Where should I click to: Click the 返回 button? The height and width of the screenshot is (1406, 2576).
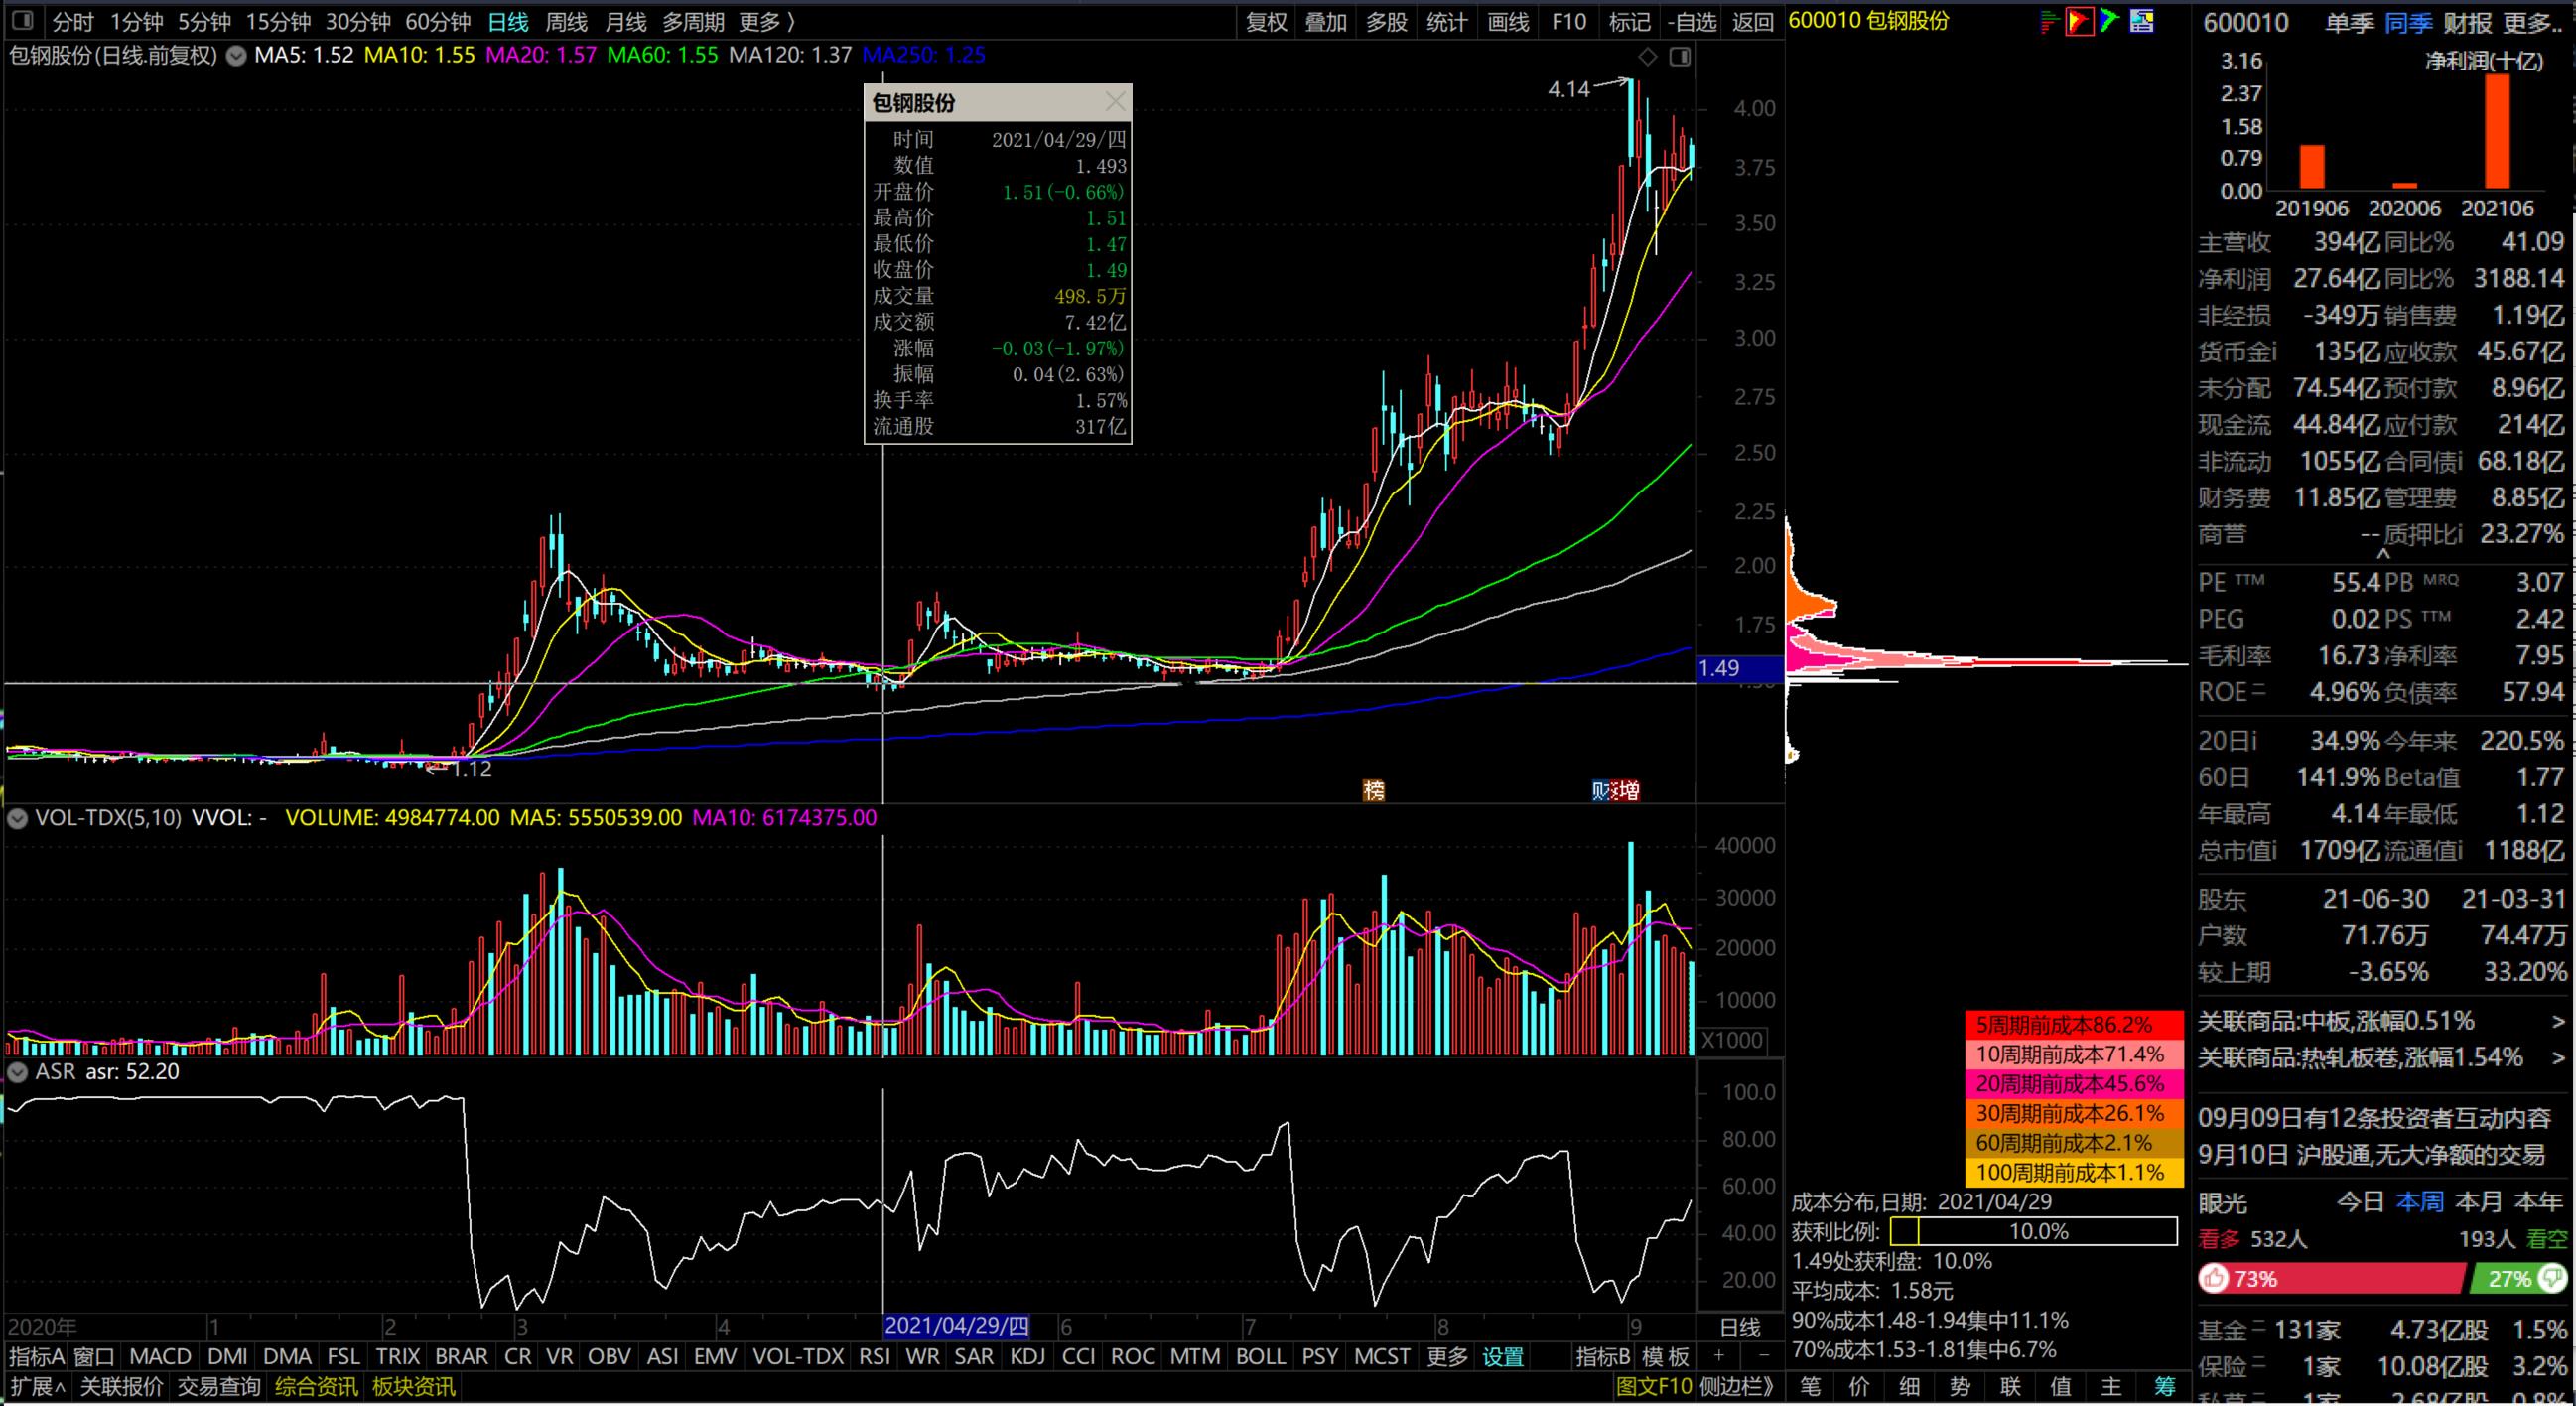pyautogui.click(x=1752, y=21)
